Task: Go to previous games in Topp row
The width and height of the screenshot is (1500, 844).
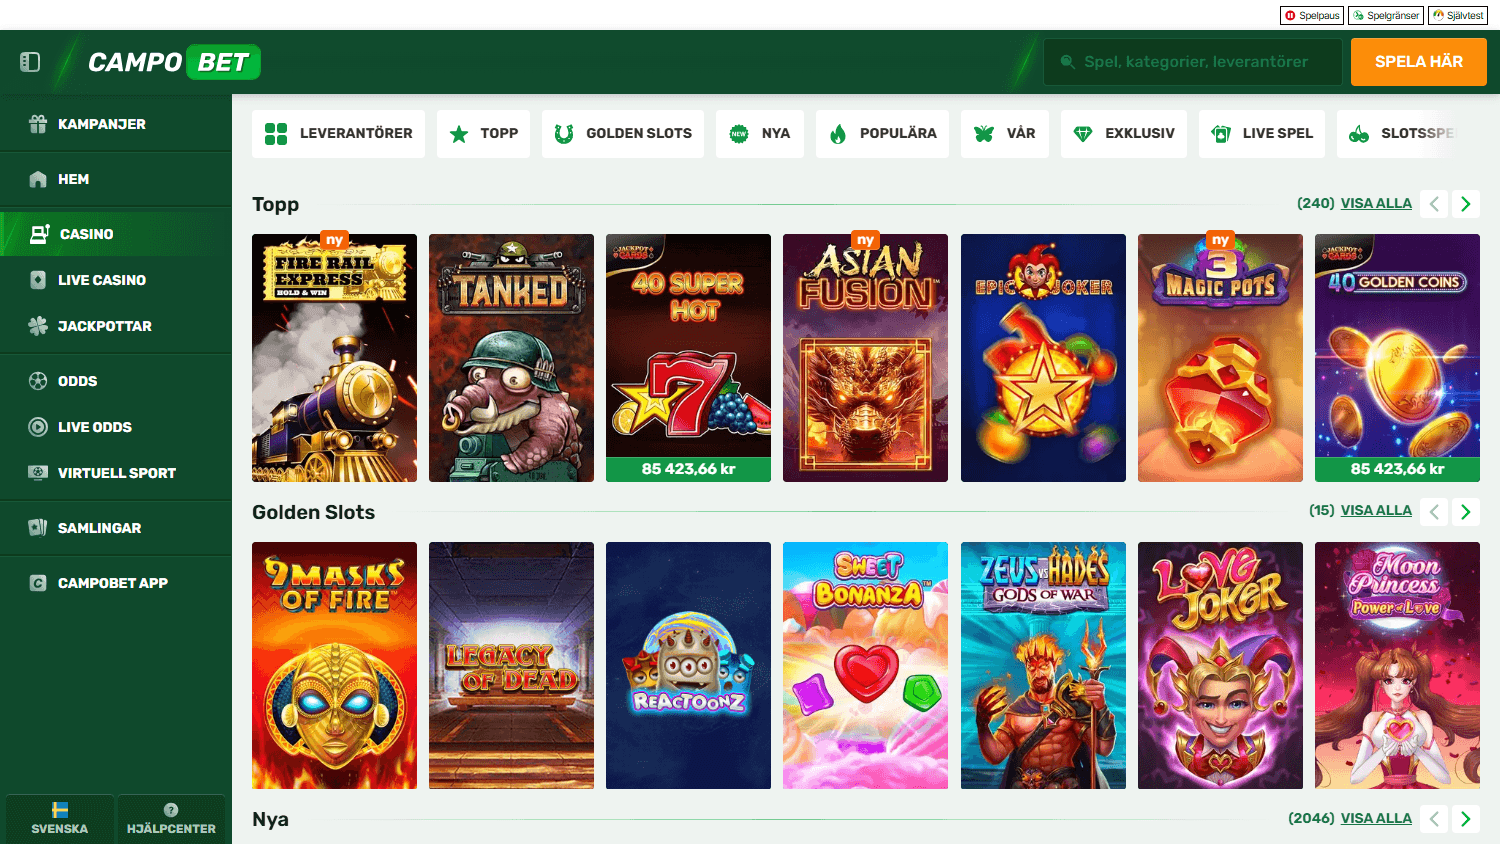Action: 1434,204
